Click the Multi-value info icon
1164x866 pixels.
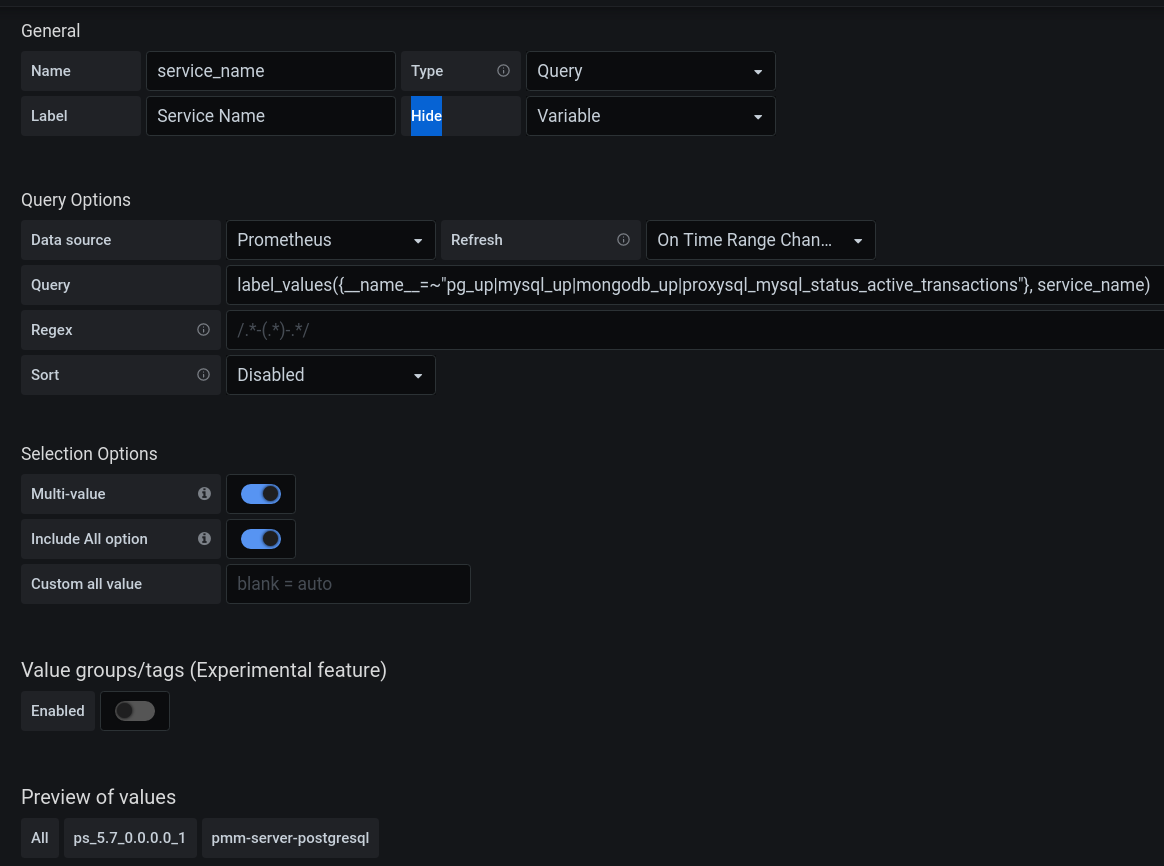(204, 494)
